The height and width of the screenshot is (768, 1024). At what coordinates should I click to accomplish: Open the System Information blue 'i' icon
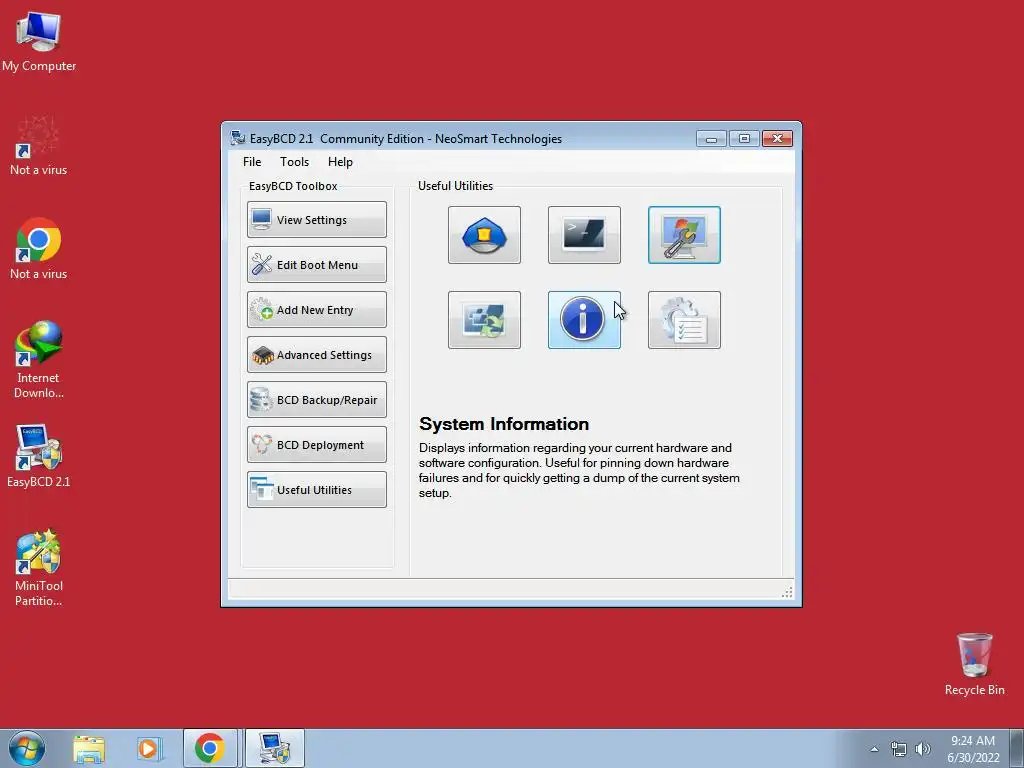pos(584,320)
